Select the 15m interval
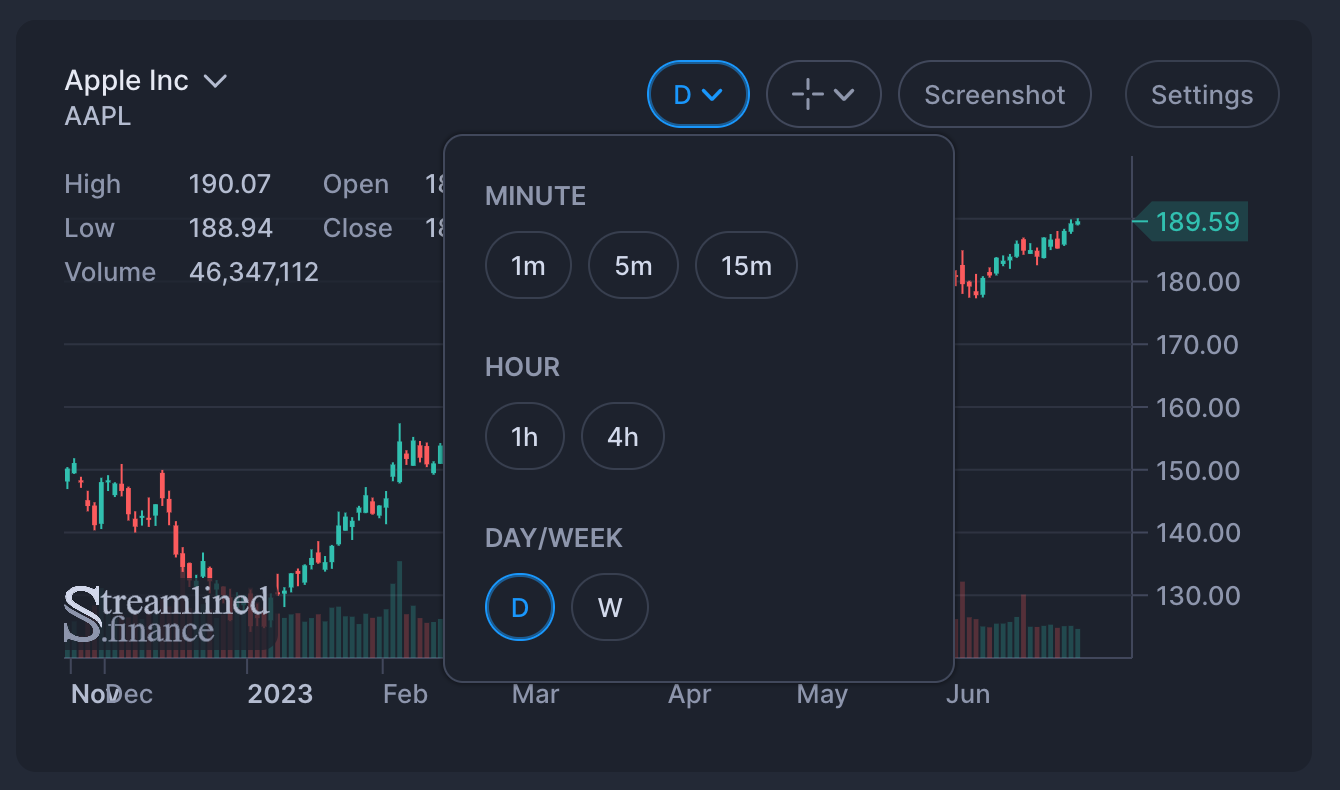 pos(746,265)
